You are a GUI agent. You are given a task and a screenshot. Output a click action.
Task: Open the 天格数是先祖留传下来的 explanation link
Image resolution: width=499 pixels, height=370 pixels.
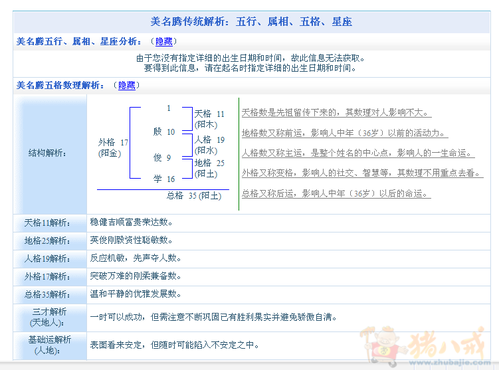[336, 113]
